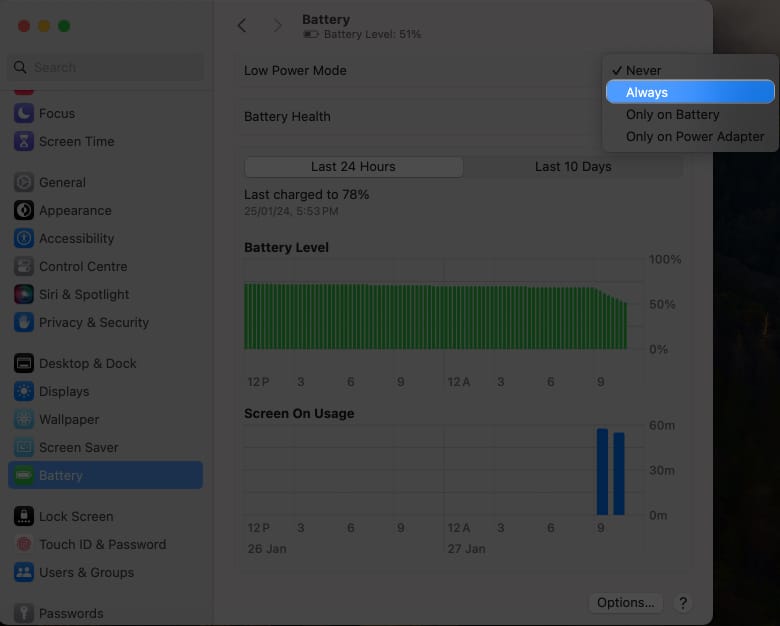The height and width of the screenshot is (626, 780).
Task: Click the Screen Time hourglass icon
Action: pos(24,141)
